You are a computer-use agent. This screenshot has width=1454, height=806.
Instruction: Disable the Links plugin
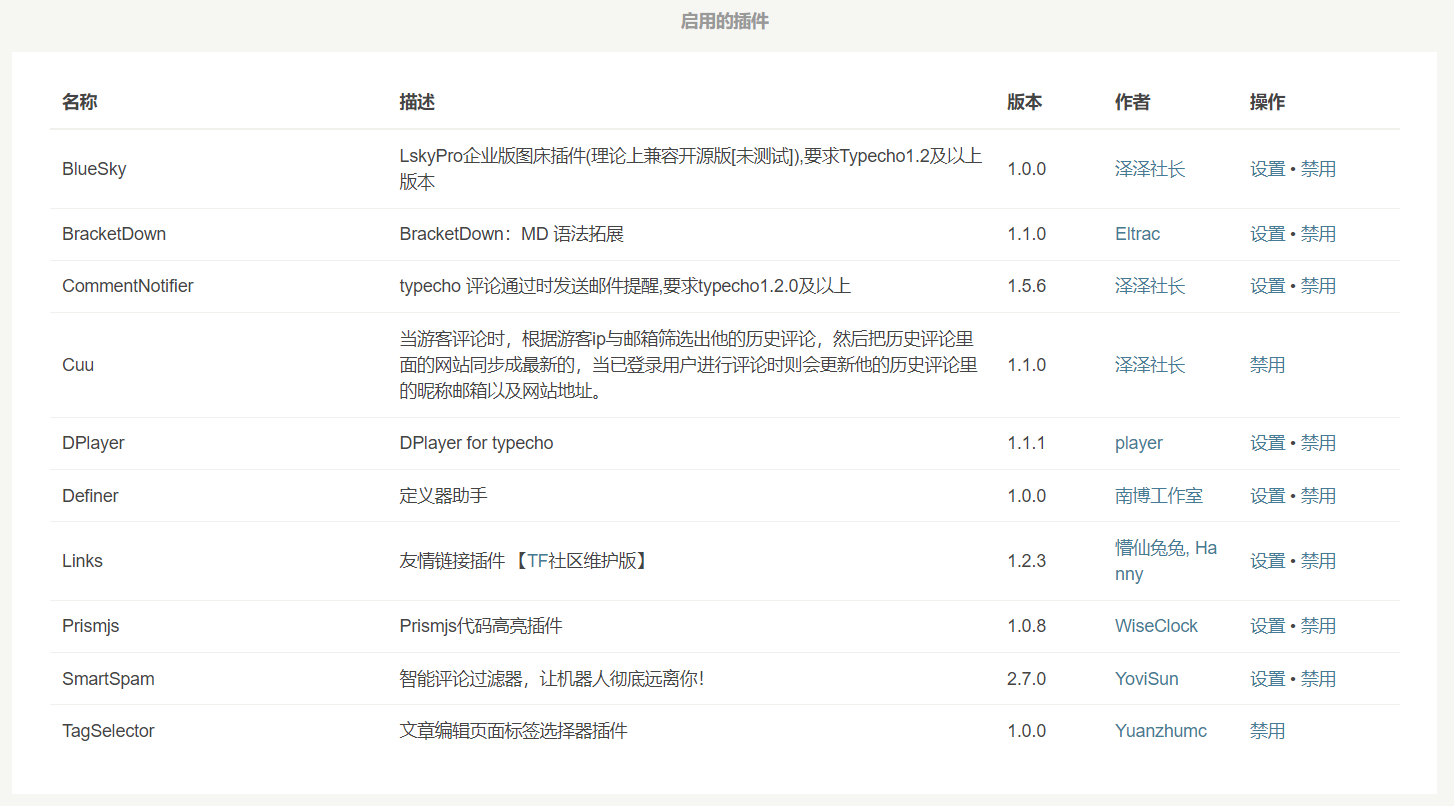click(x=1318, y=561)
